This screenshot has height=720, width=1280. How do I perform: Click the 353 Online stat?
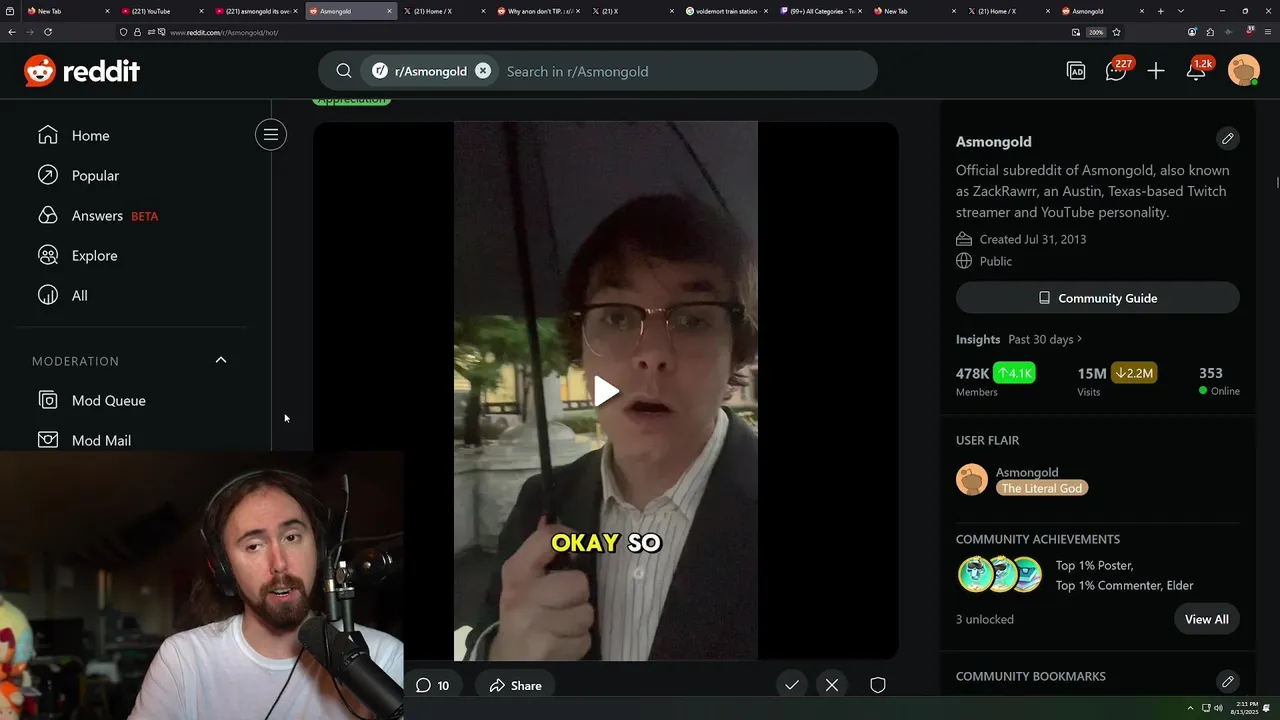[1219, 381]
